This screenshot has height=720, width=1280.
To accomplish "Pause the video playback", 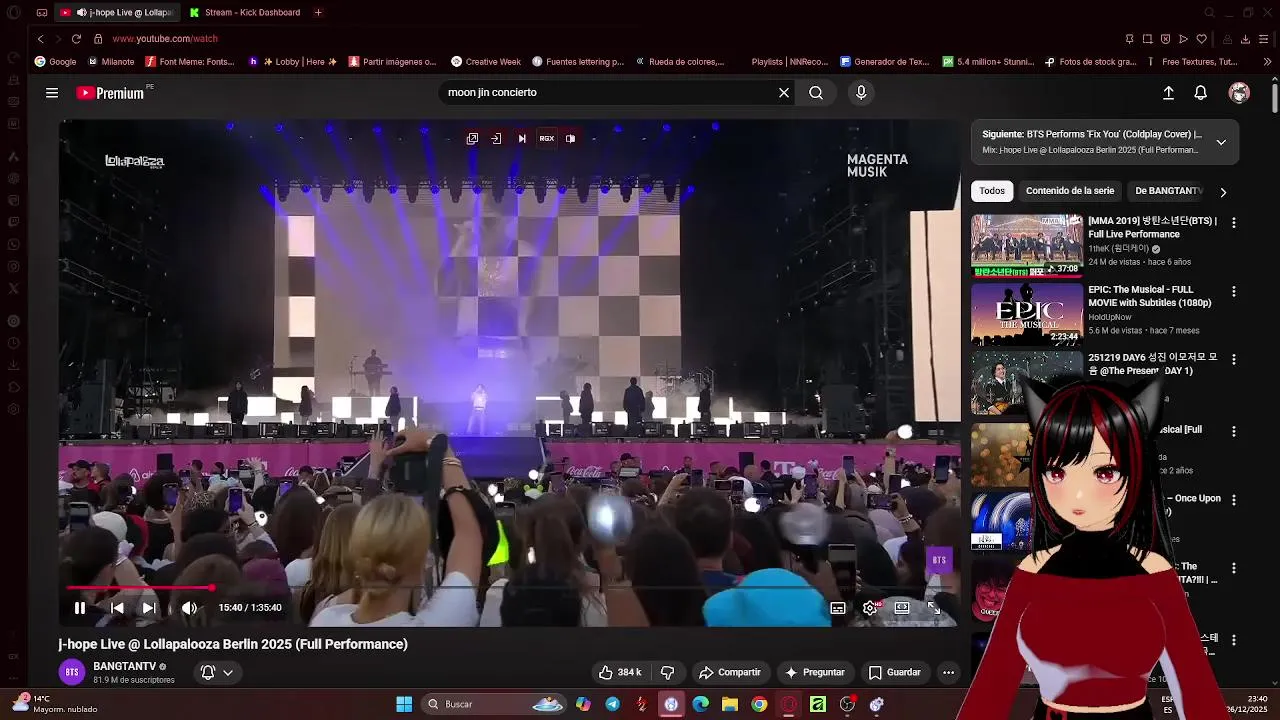I will [x=80, y=607].
